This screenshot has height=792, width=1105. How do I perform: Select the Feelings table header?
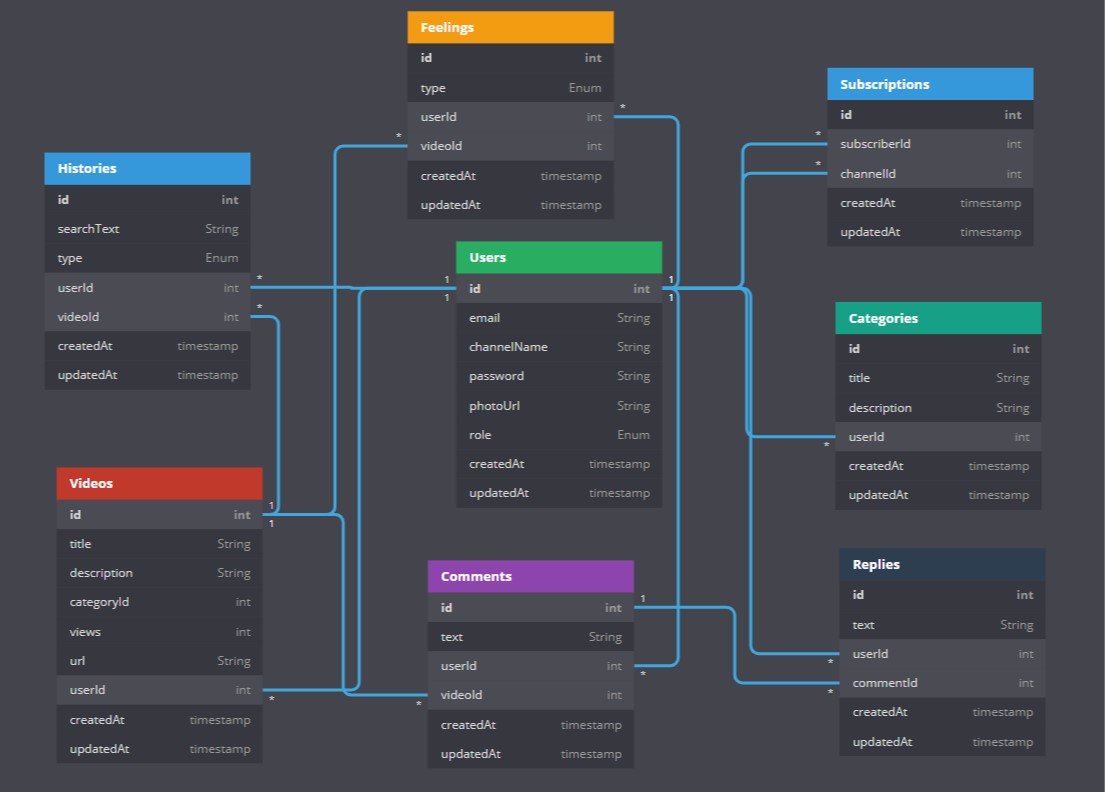pyautogui.click(x=510, y=27)
